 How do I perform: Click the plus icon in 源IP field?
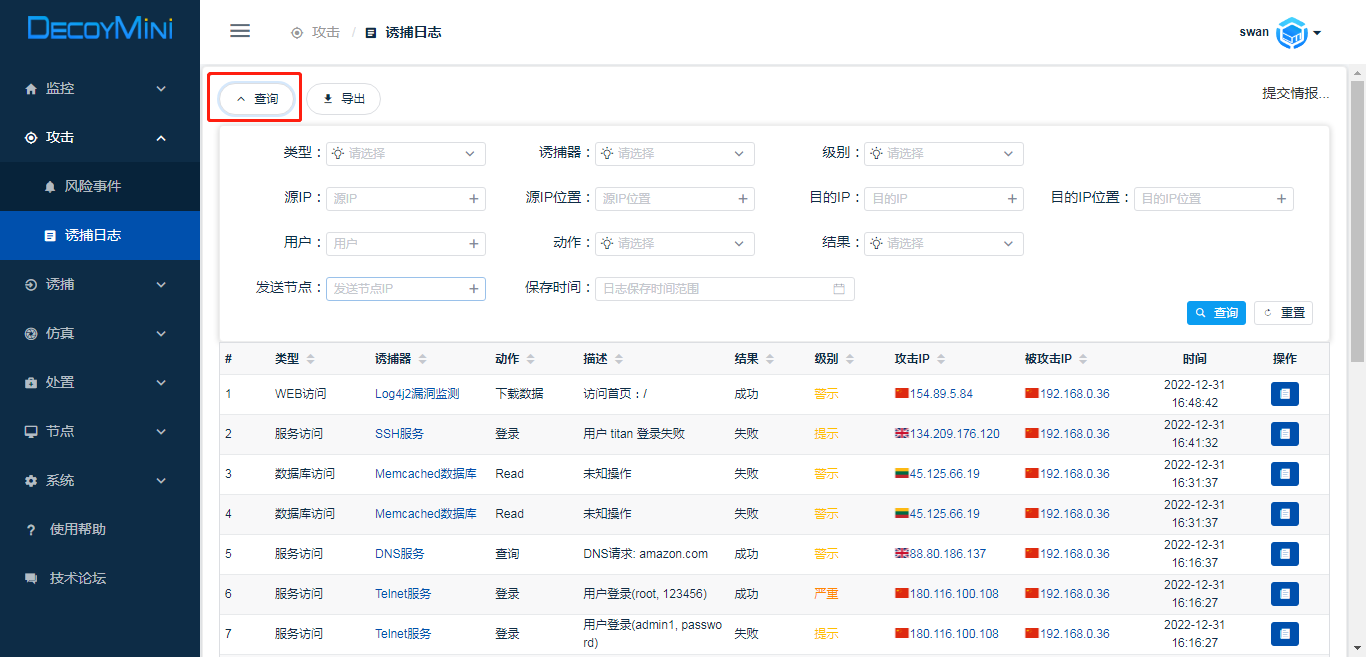point(474,199)
